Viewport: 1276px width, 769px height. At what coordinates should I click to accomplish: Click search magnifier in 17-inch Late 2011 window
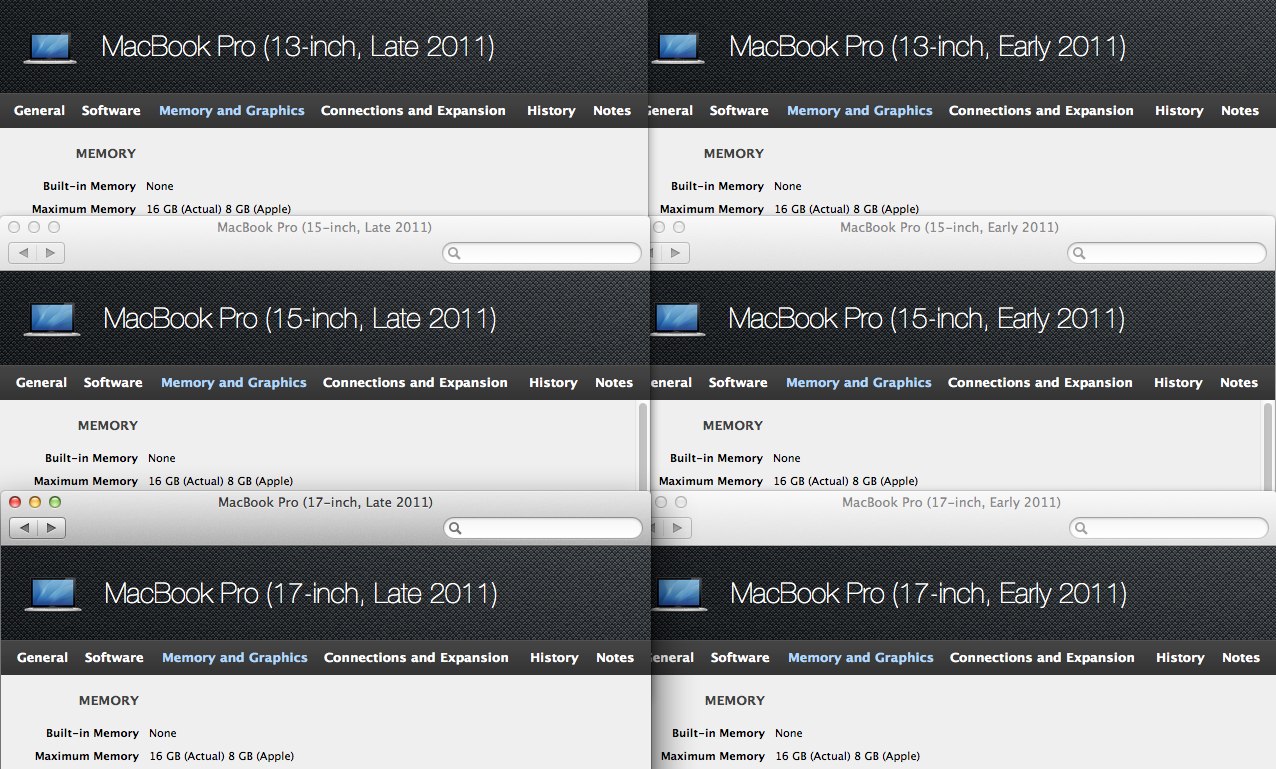[x=455, y=528]
